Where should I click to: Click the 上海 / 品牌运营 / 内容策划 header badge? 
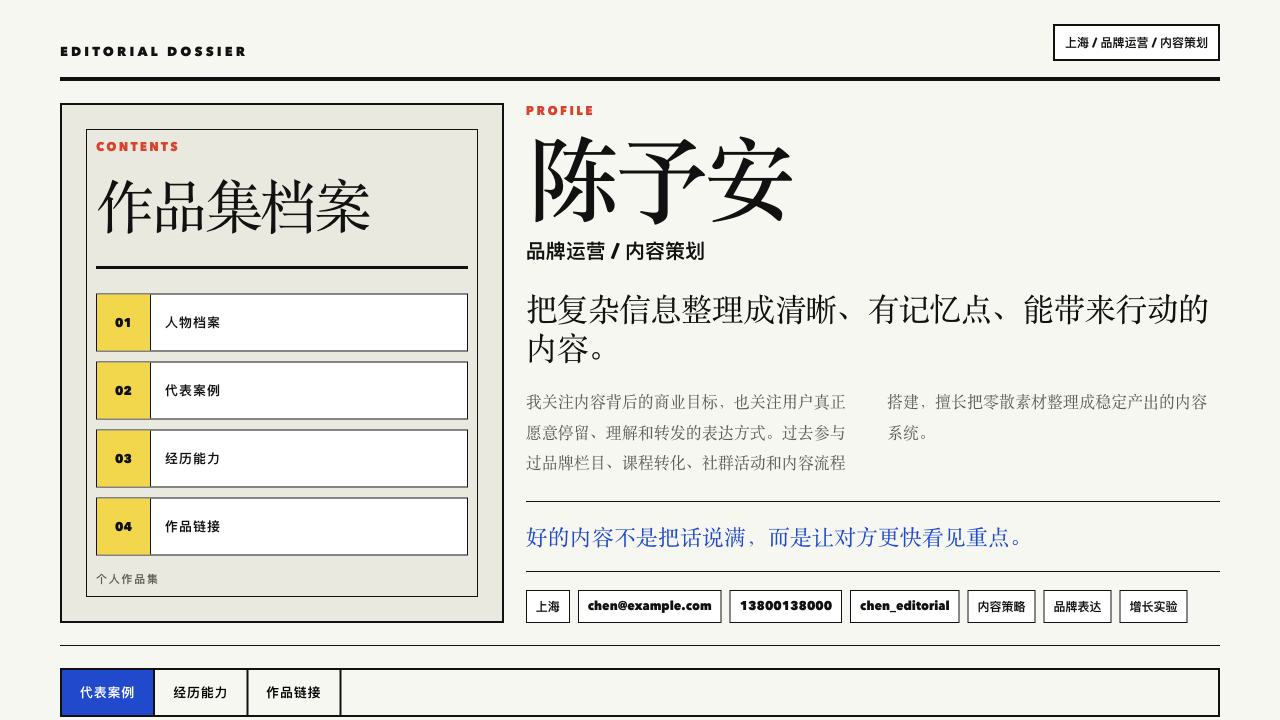point(1136,43)
